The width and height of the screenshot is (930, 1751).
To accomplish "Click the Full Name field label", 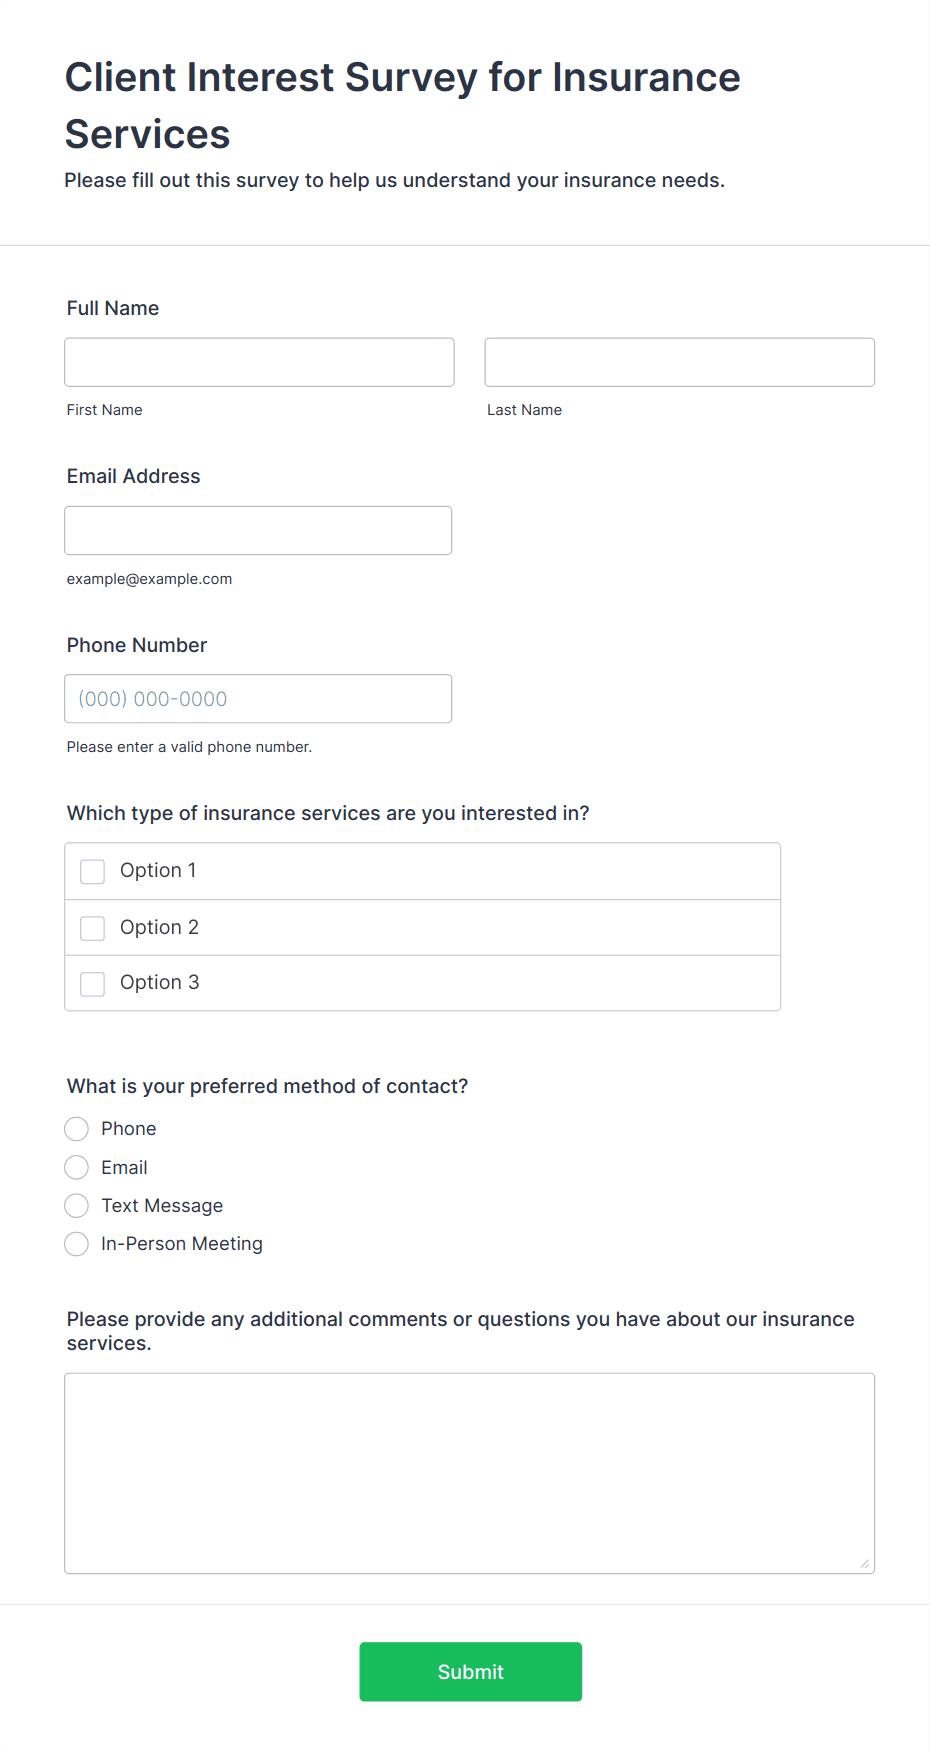I will [113, 308].
